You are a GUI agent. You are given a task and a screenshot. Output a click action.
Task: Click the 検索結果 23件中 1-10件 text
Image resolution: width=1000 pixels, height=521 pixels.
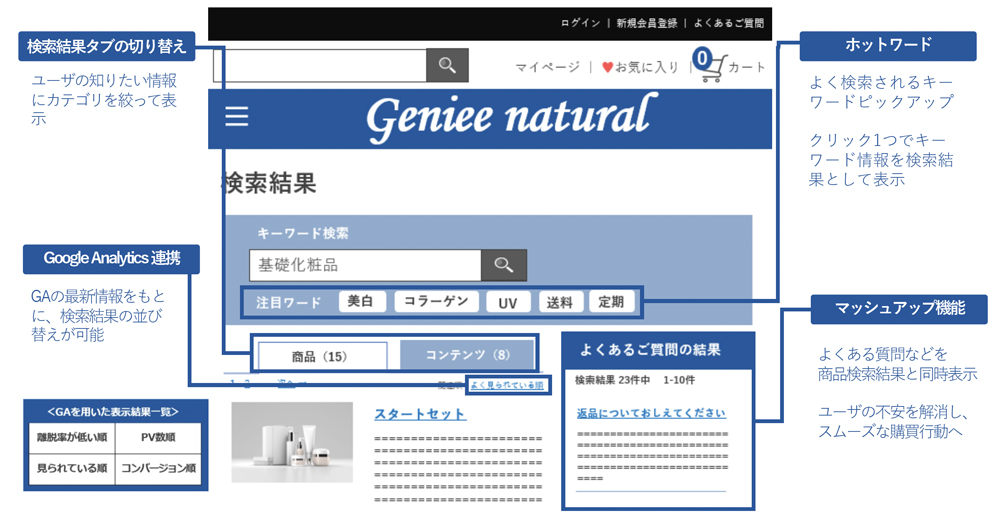(635, 380)
